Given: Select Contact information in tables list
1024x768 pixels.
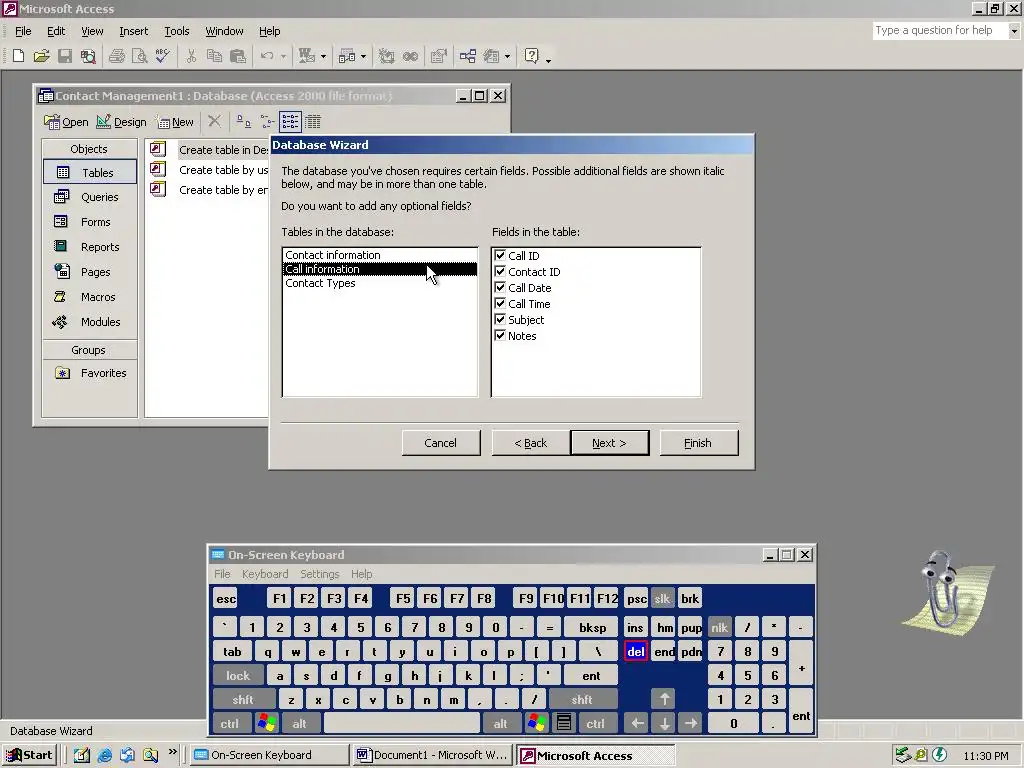Looking at the screenshot, I should tap(380, 255).
